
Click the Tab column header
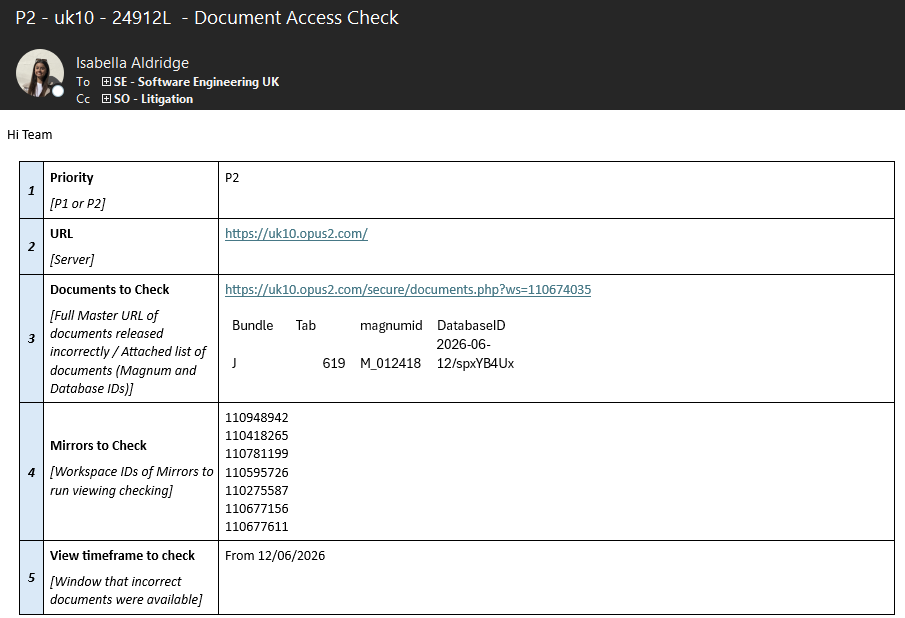click(x=306, y=325)
